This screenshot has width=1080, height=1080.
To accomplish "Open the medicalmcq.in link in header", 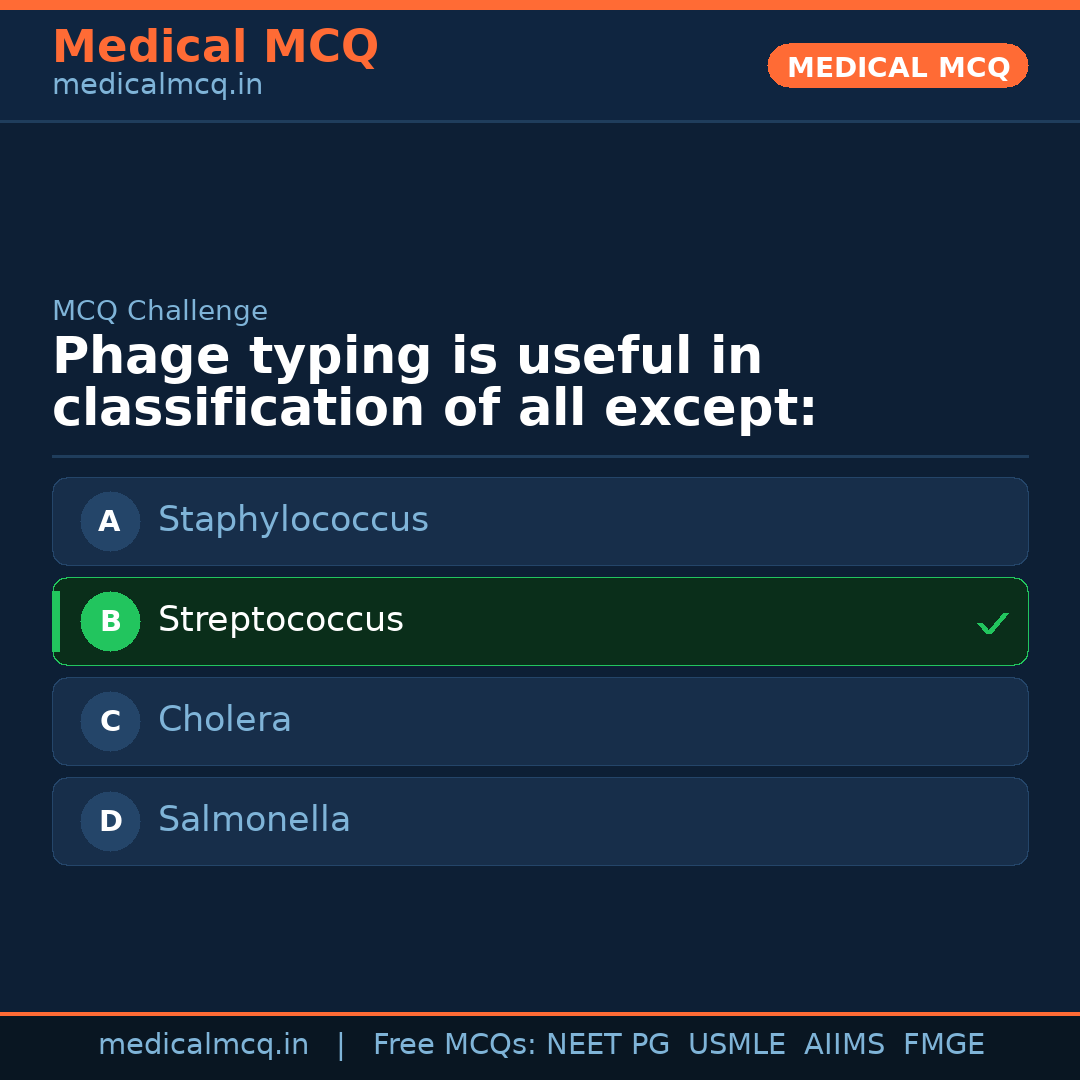I will click(x=157, y=86).
